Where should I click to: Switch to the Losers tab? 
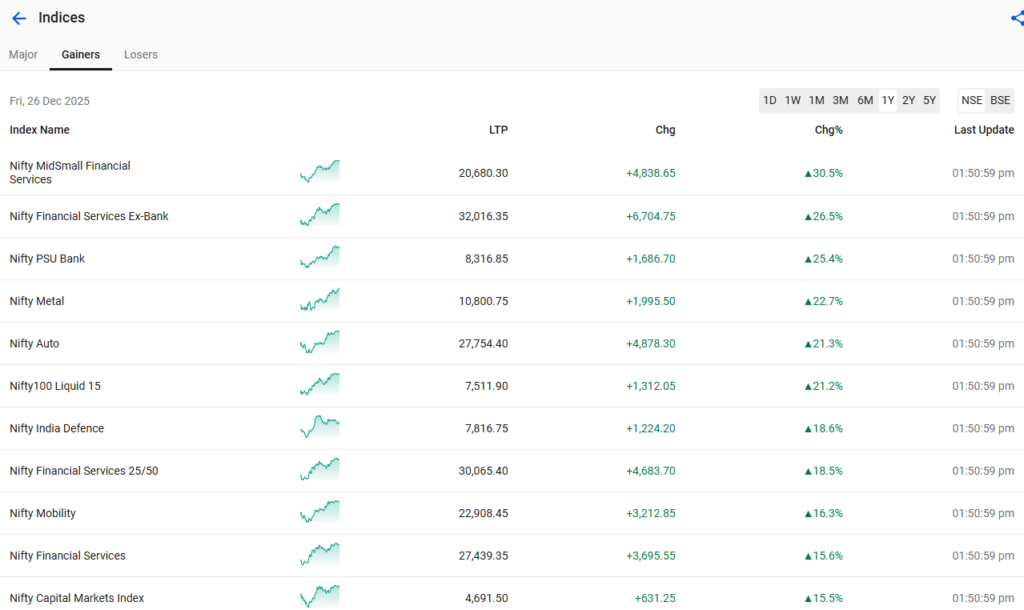pyautogui.click(x=140, y=55)
